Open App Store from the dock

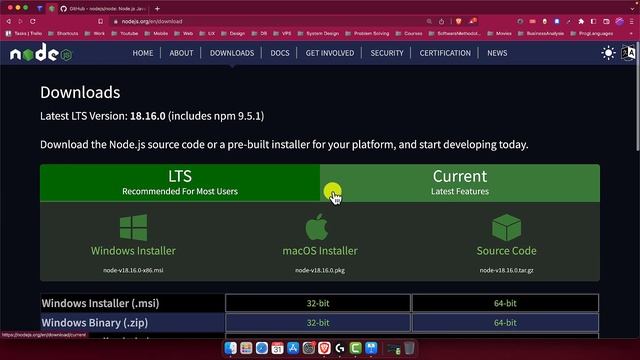tap(293, 348)
